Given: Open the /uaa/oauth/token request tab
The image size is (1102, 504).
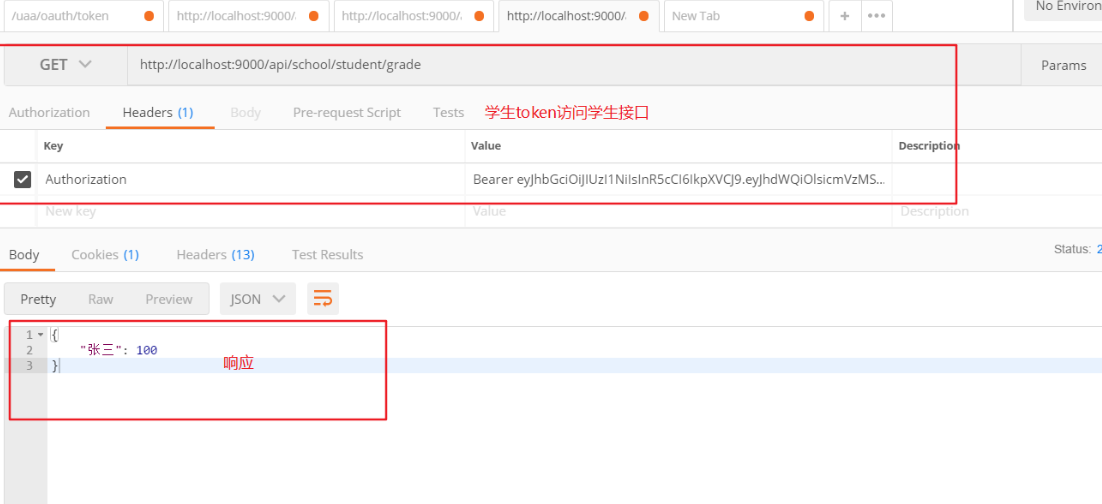Looking at the screenshot, I should 83,16.
